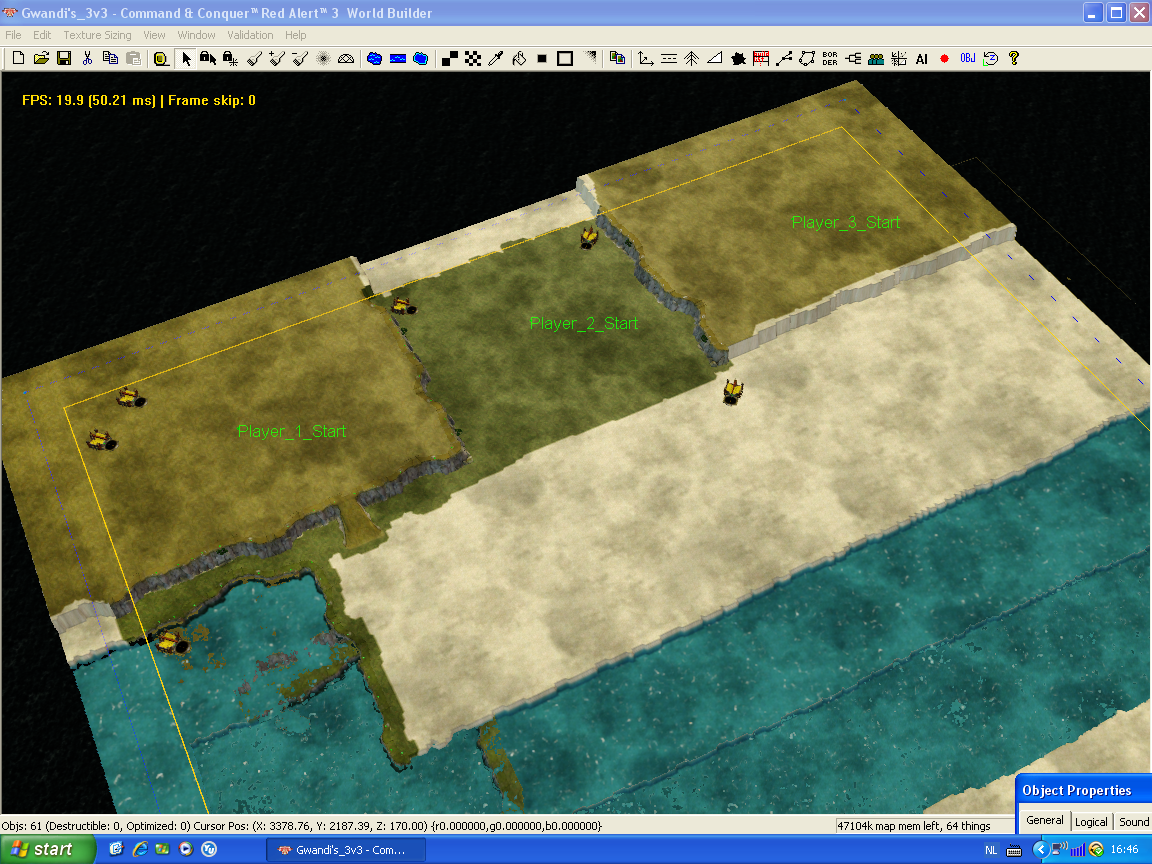Image resolution: width=1152 pixels, height=864 pixels.
Task: Open the teams people icon
Action: [x=876, y=58]
